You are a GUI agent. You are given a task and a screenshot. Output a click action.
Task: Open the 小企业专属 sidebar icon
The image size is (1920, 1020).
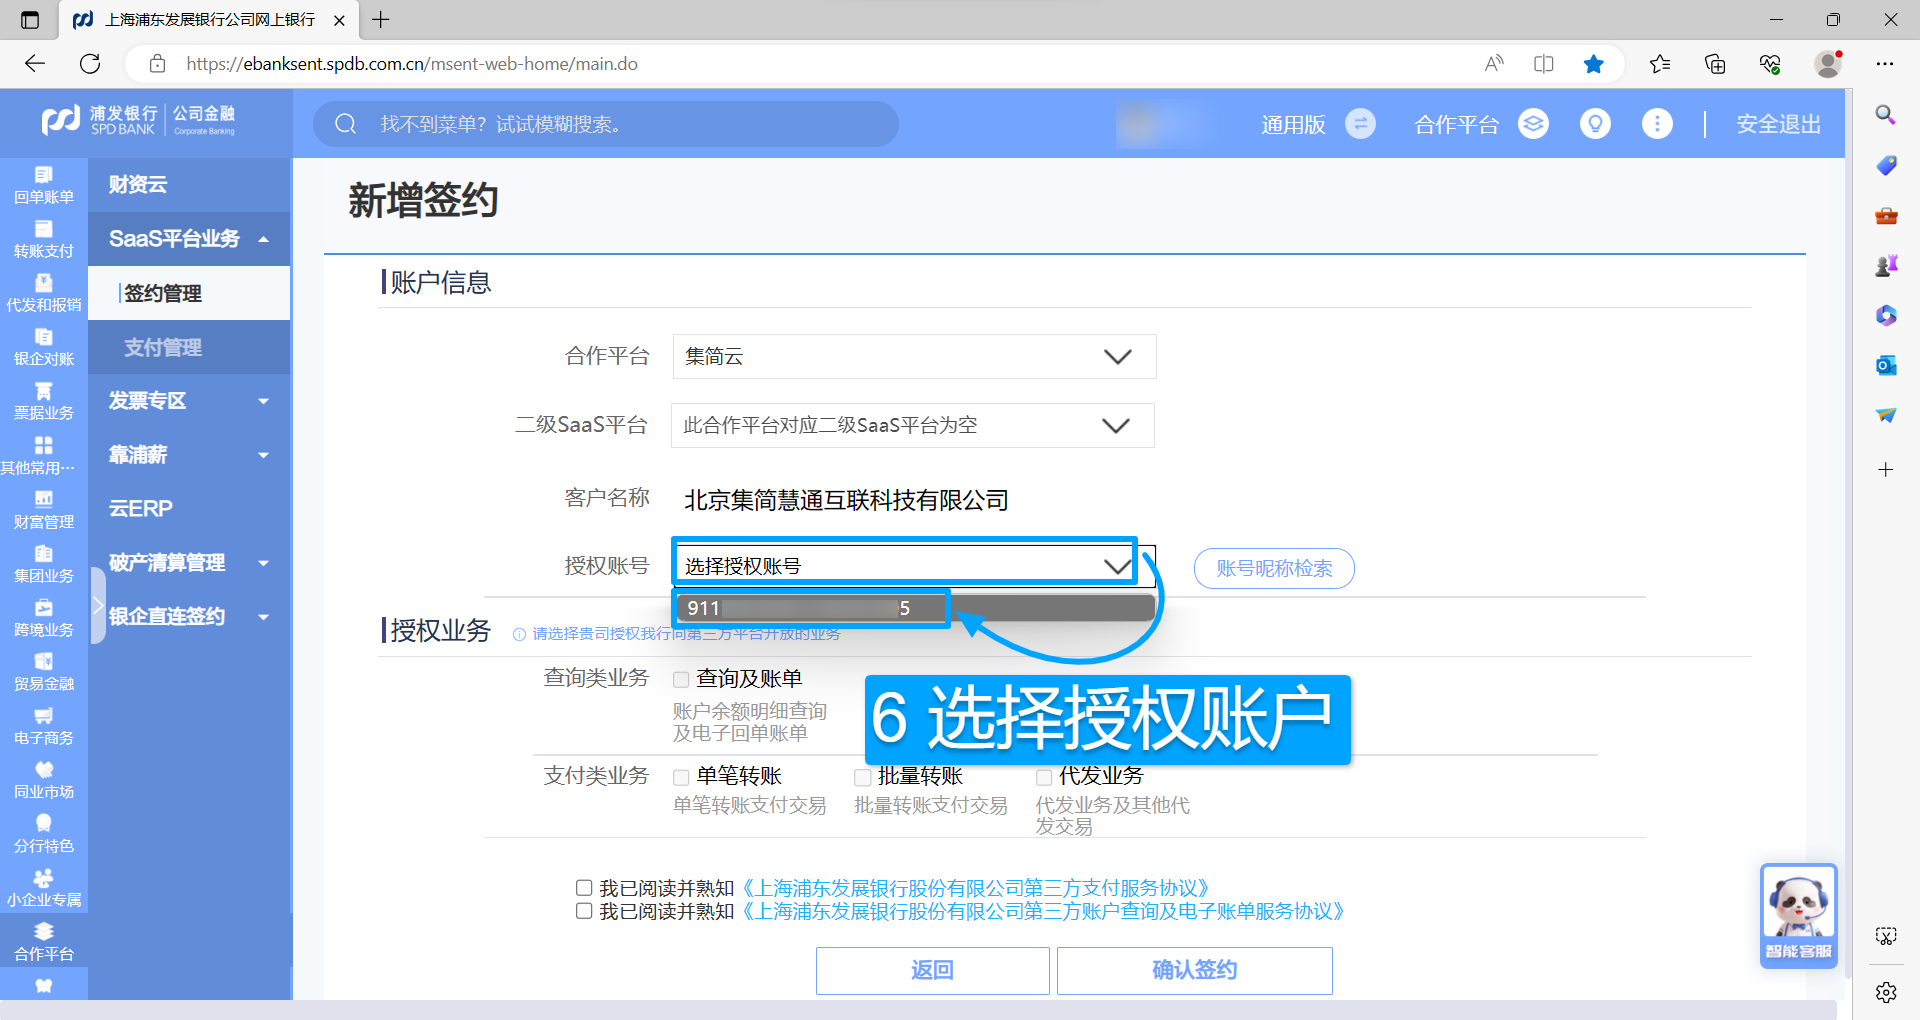pyautogui.click(x=44, y=887)
